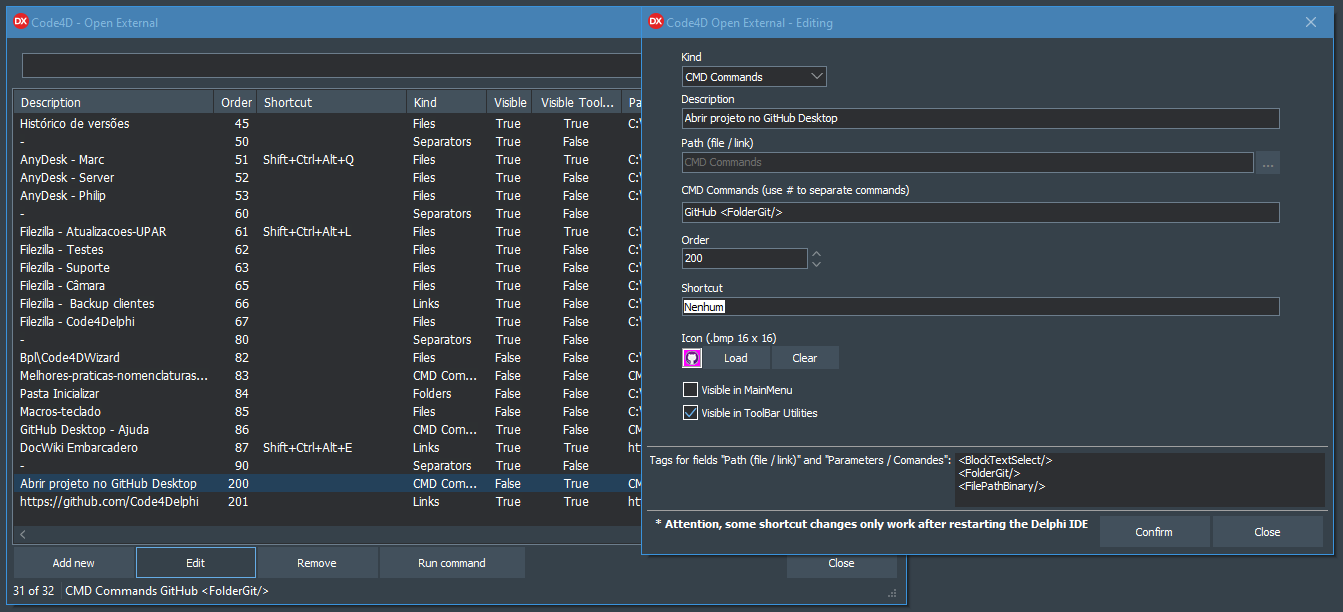Open the Kind dropdown showing CMD Commands

[818, 76]
